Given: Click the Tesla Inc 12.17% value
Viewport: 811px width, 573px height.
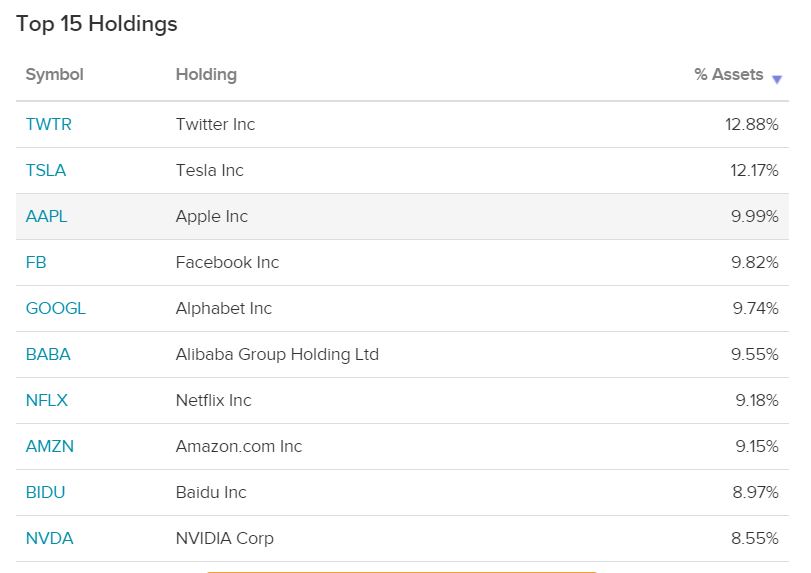Looking at the screenshot, I should tap(754, 170).
